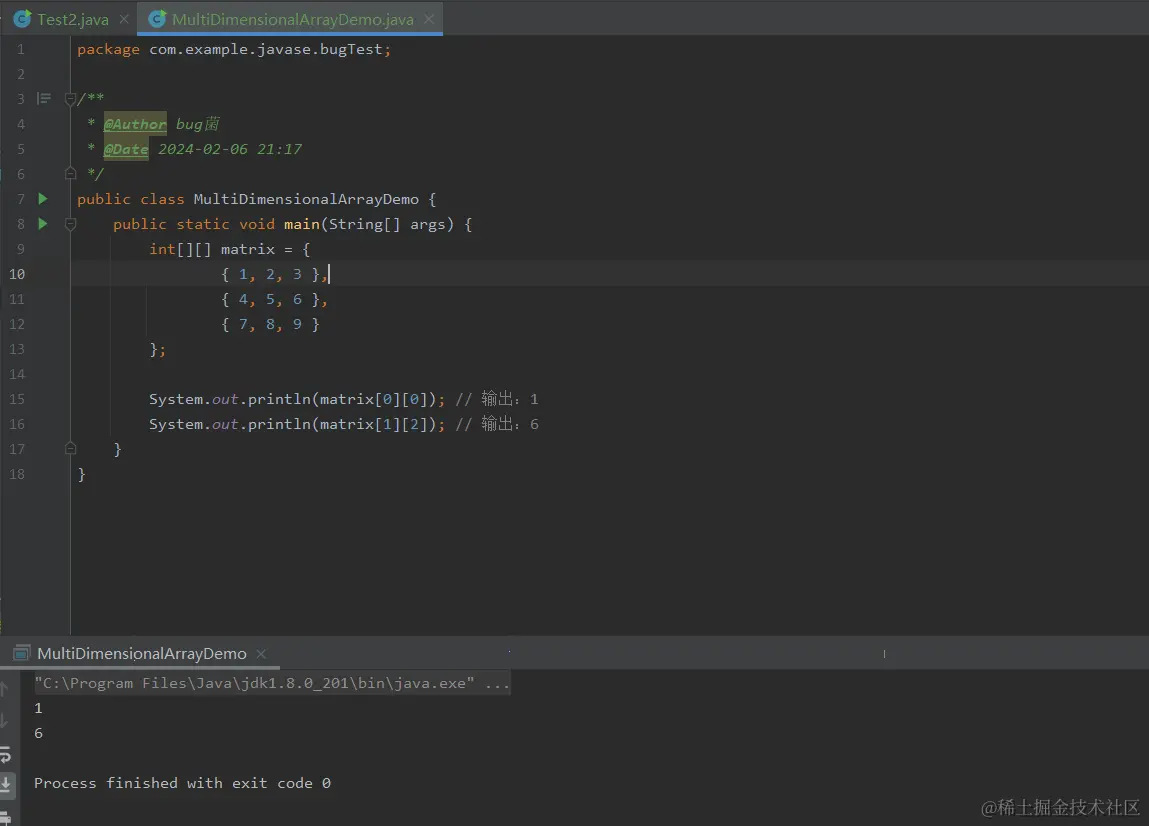Click the fold end marker beside */
The width and height of the screenshot is (1149, 826).
(x=70, y=174)
